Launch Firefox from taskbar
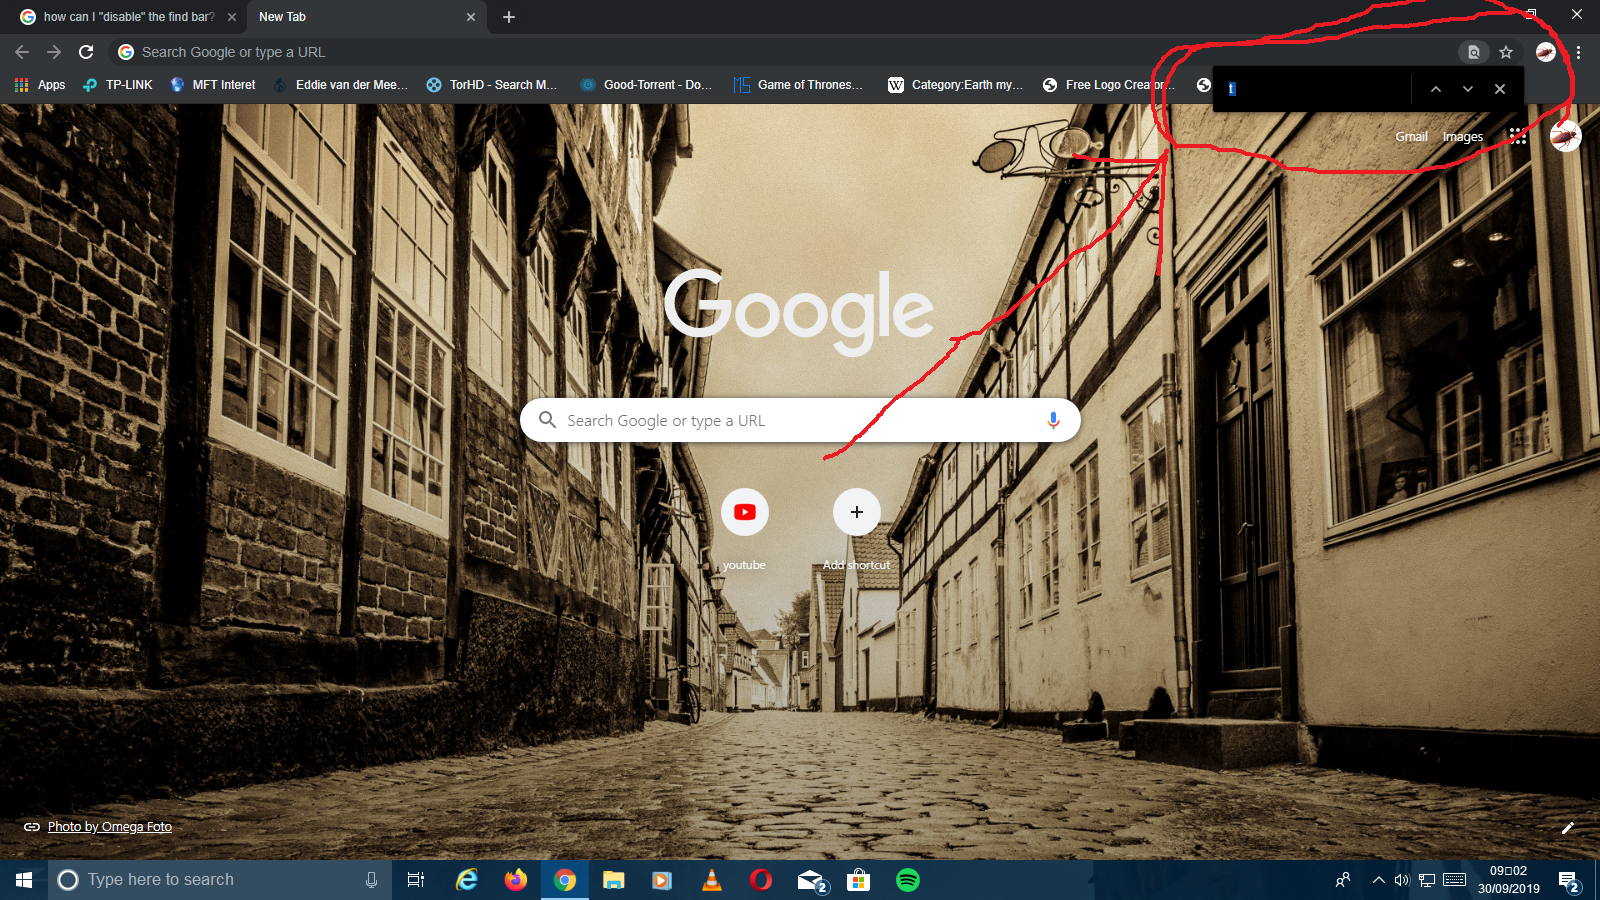1600x900 pixels. pyautogui.click(x=515, y=880)
